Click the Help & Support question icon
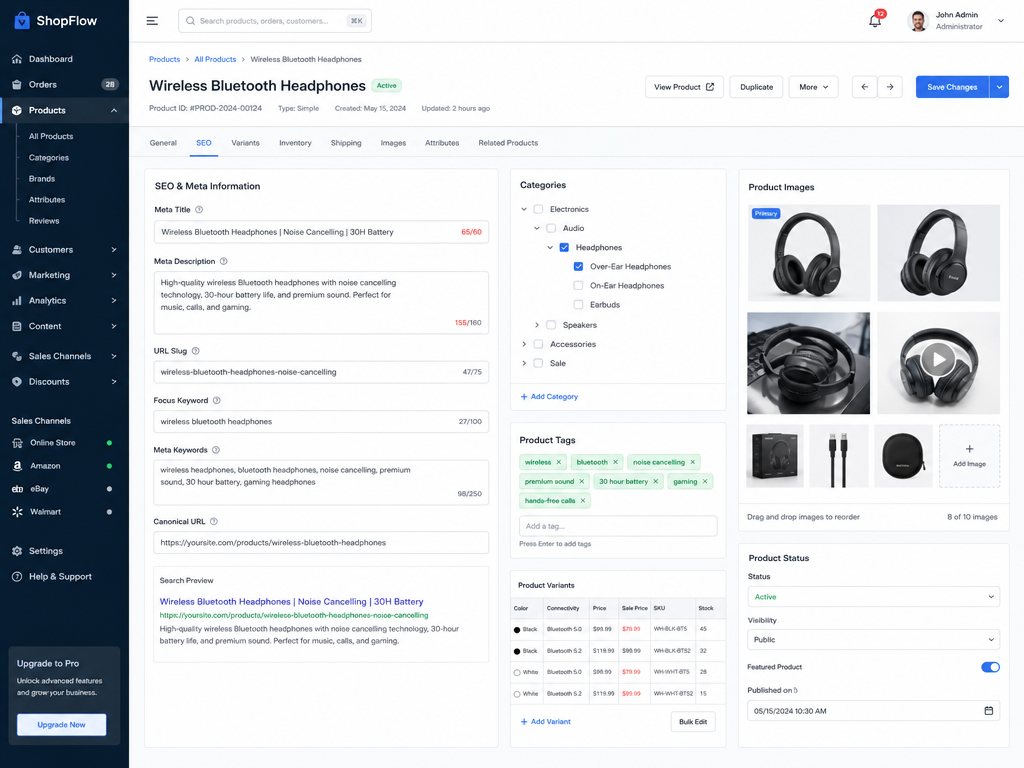 (x=17, y=576)
